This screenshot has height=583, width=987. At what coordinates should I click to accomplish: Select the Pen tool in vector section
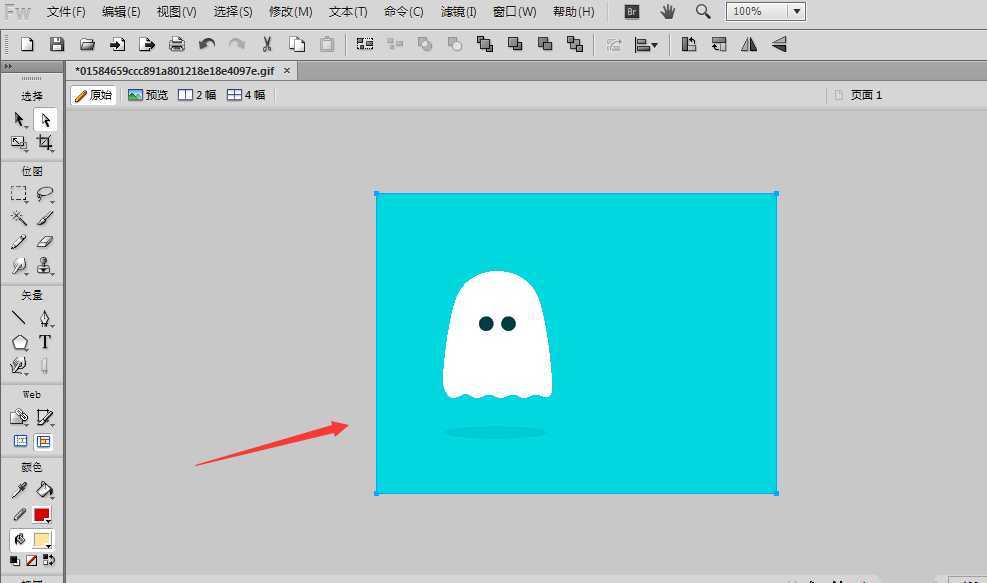[x=45, y=318]
